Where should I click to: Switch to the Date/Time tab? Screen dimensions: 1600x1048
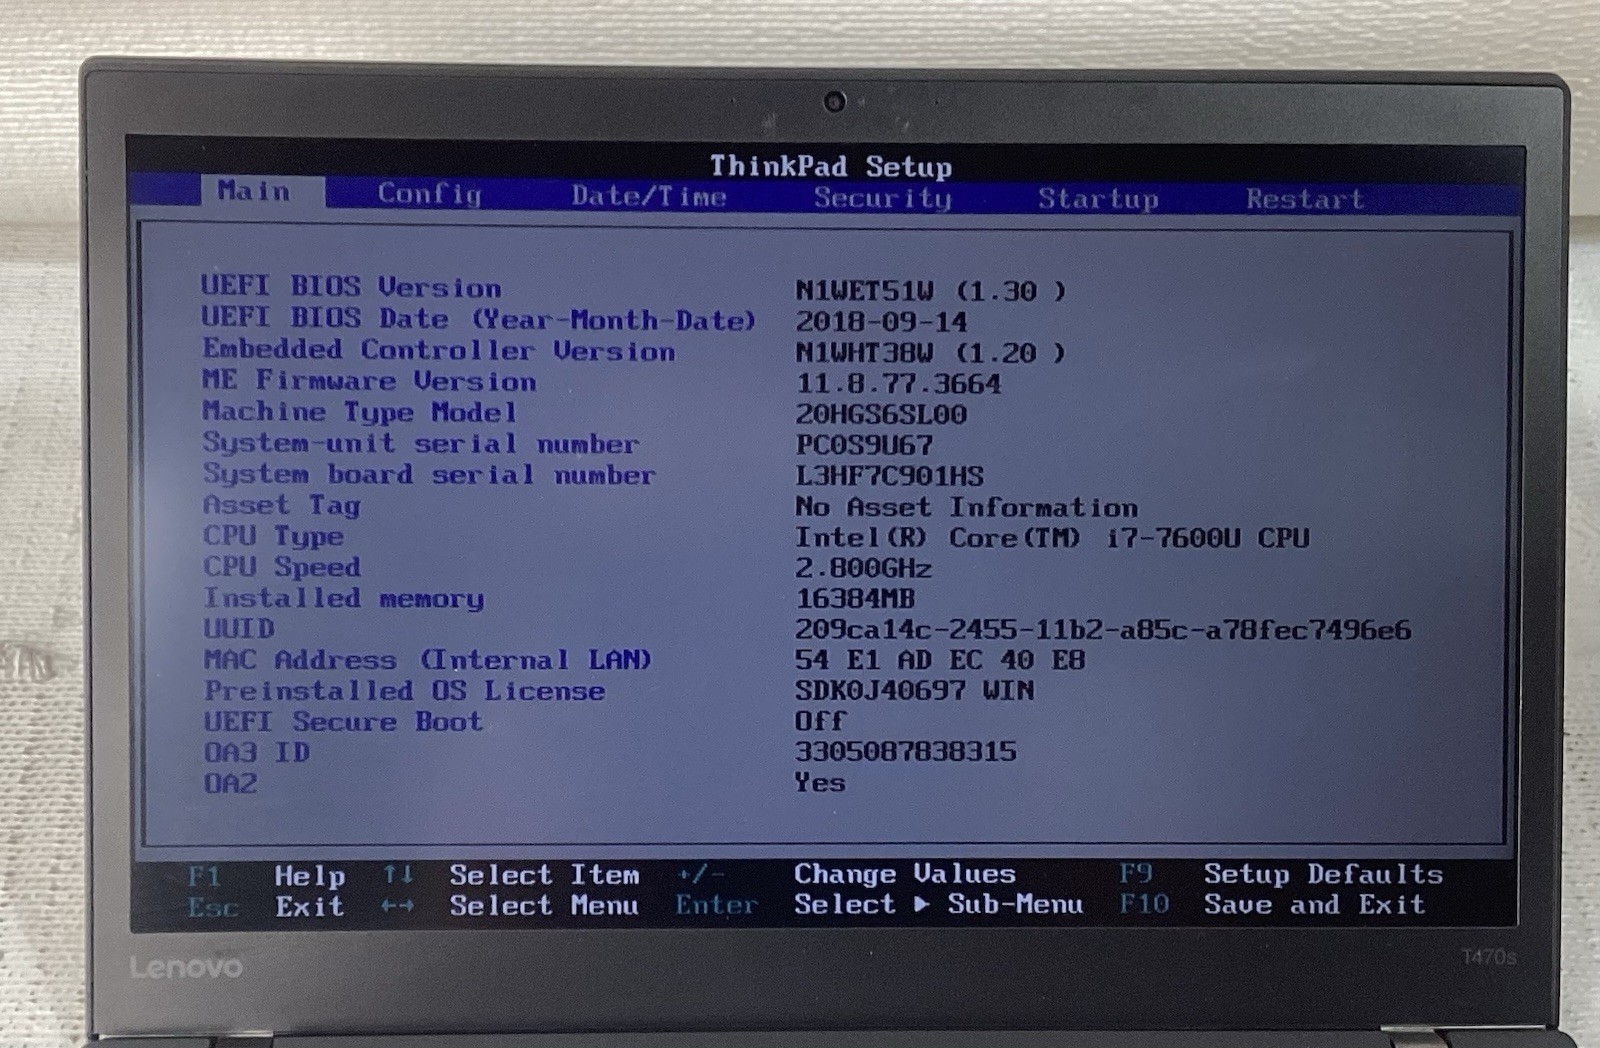point(649,196)
